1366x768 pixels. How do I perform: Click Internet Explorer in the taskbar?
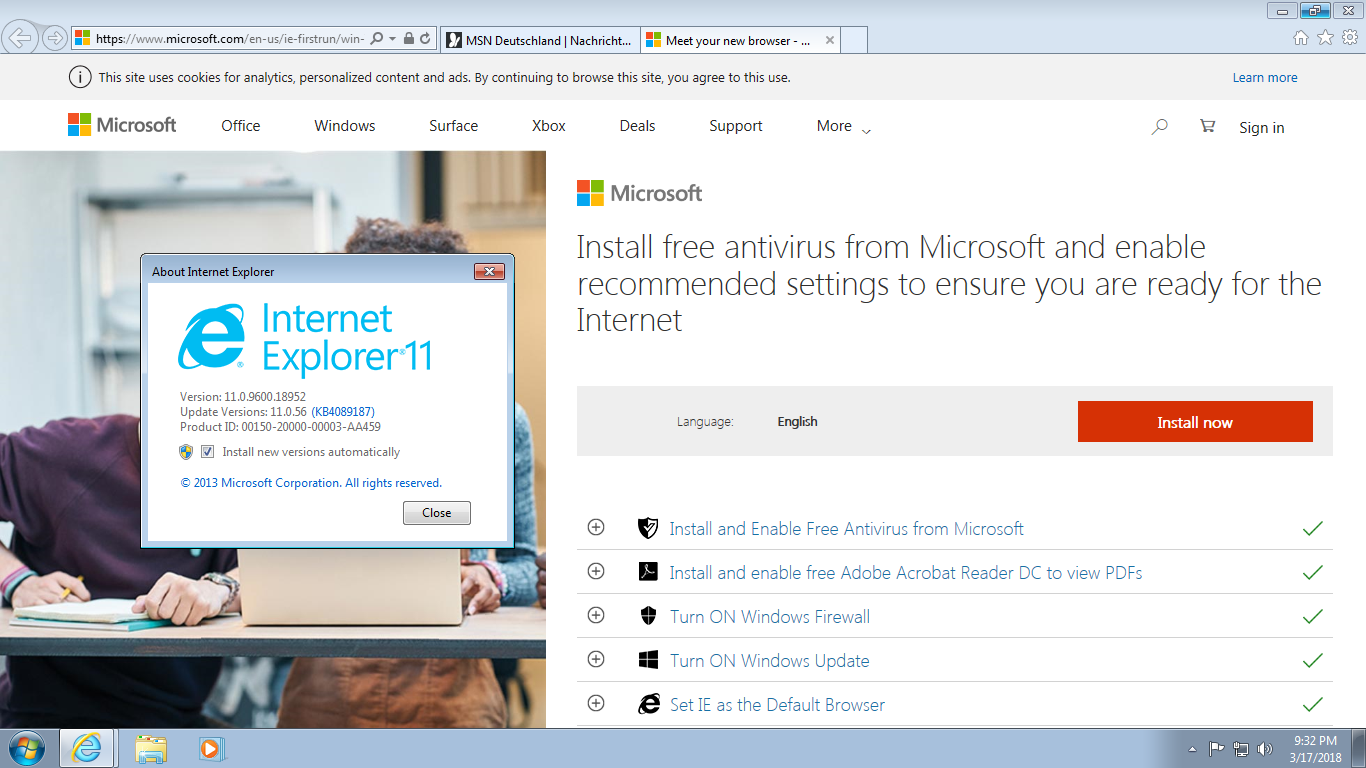click(87, 748)
